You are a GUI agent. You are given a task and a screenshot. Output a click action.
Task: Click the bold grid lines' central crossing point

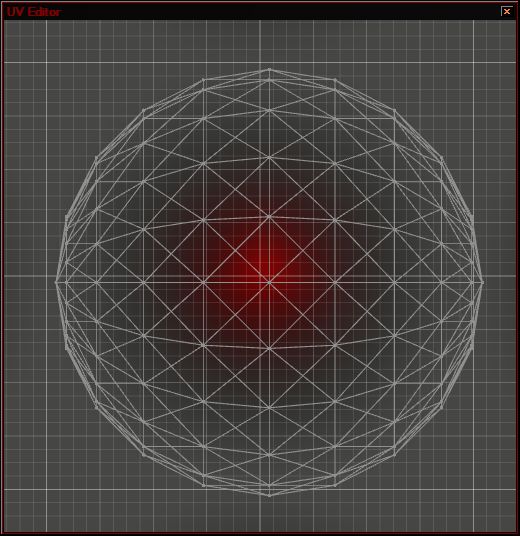tap(260, 276)
